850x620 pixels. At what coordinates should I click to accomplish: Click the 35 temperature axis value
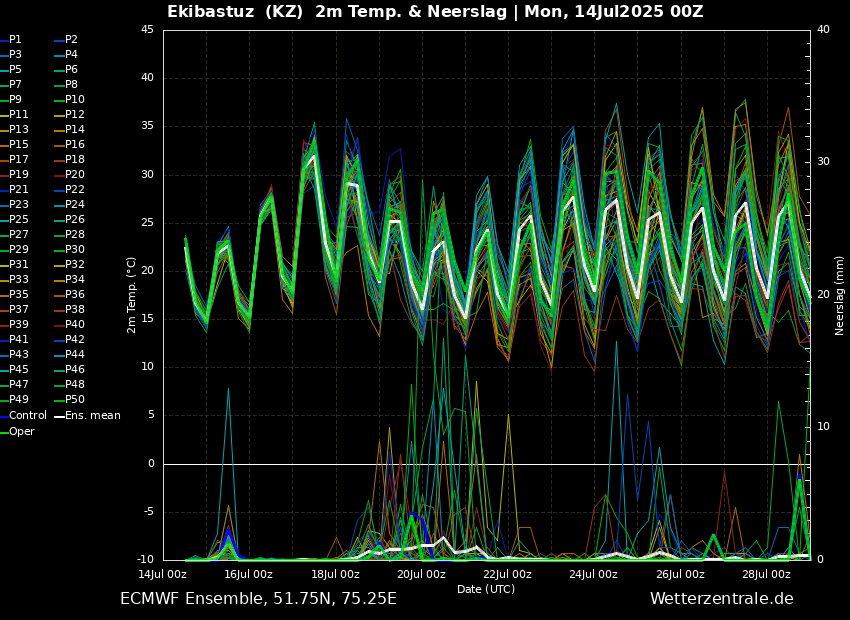[147, 126]
